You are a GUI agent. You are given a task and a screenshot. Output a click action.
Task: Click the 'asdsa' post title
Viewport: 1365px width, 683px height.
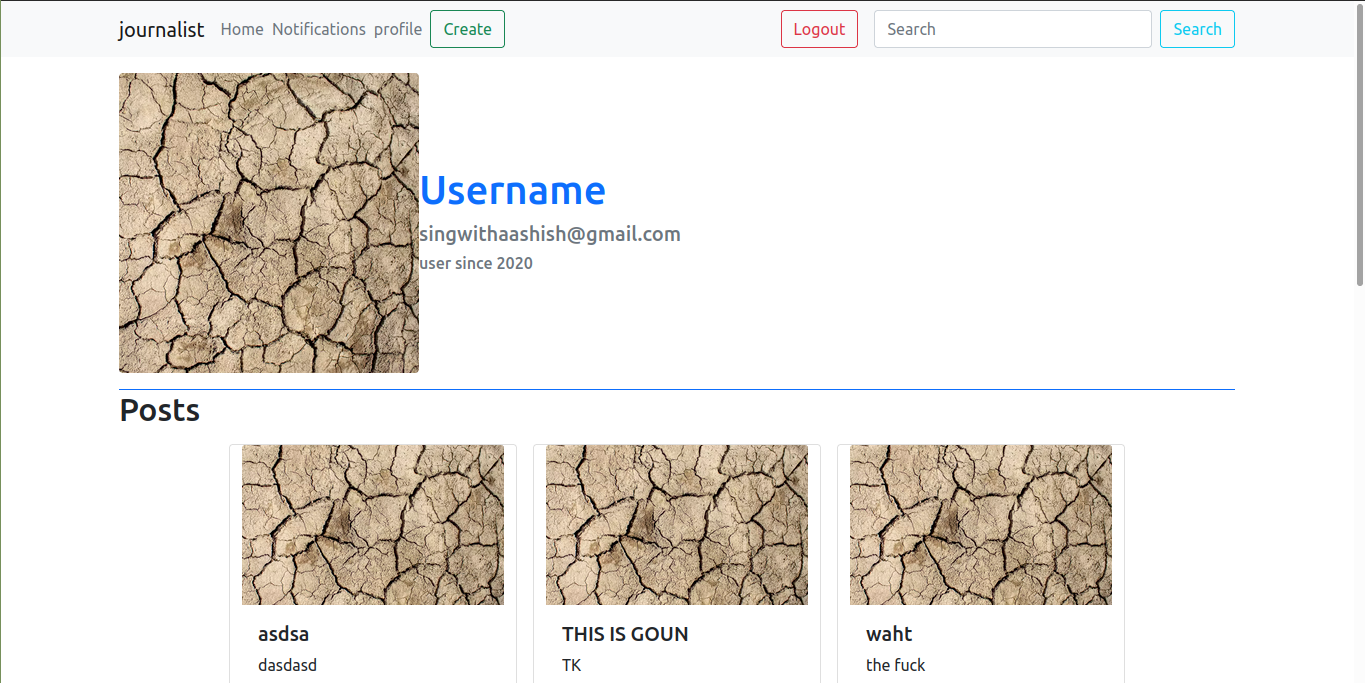tap(284, 634)
